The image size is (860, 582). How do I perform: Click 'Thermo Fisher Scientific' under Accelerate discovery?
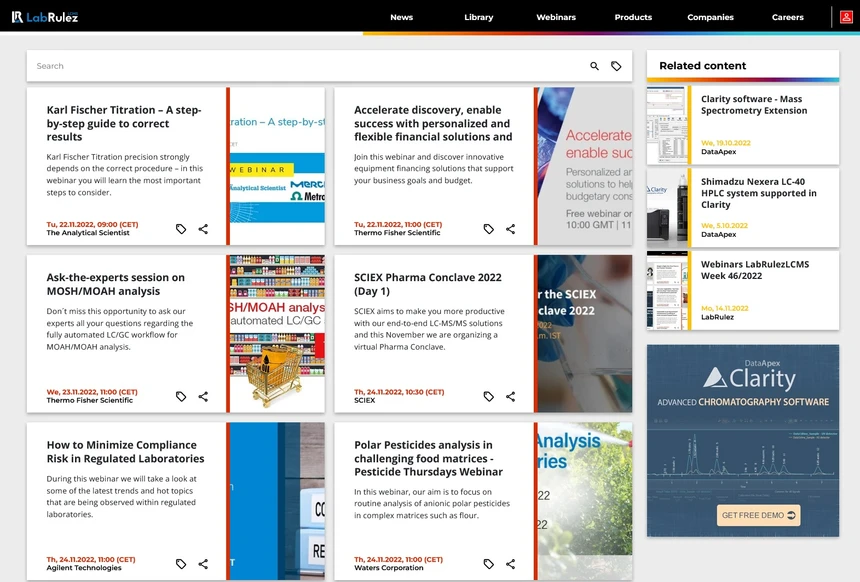coord(397,233)
